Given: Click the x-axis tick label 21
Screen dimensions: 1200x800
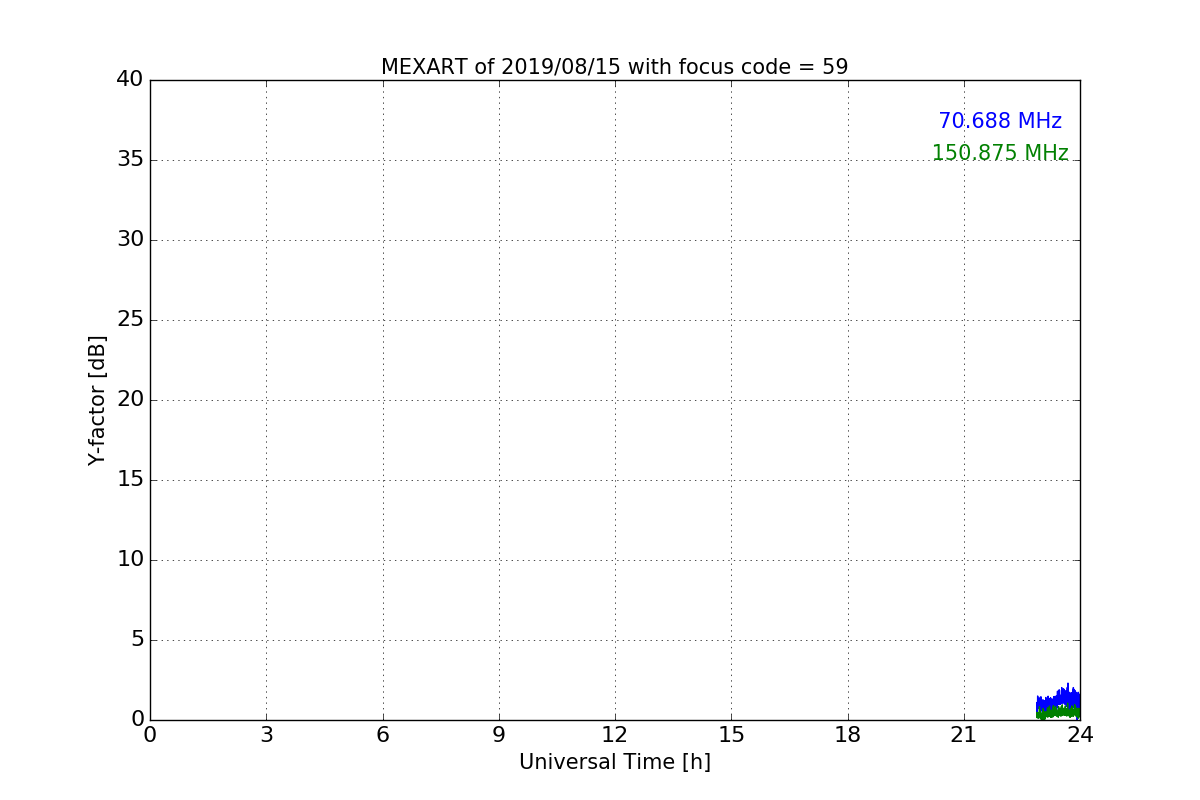Looking at the screenshot, I should (964, 735).
